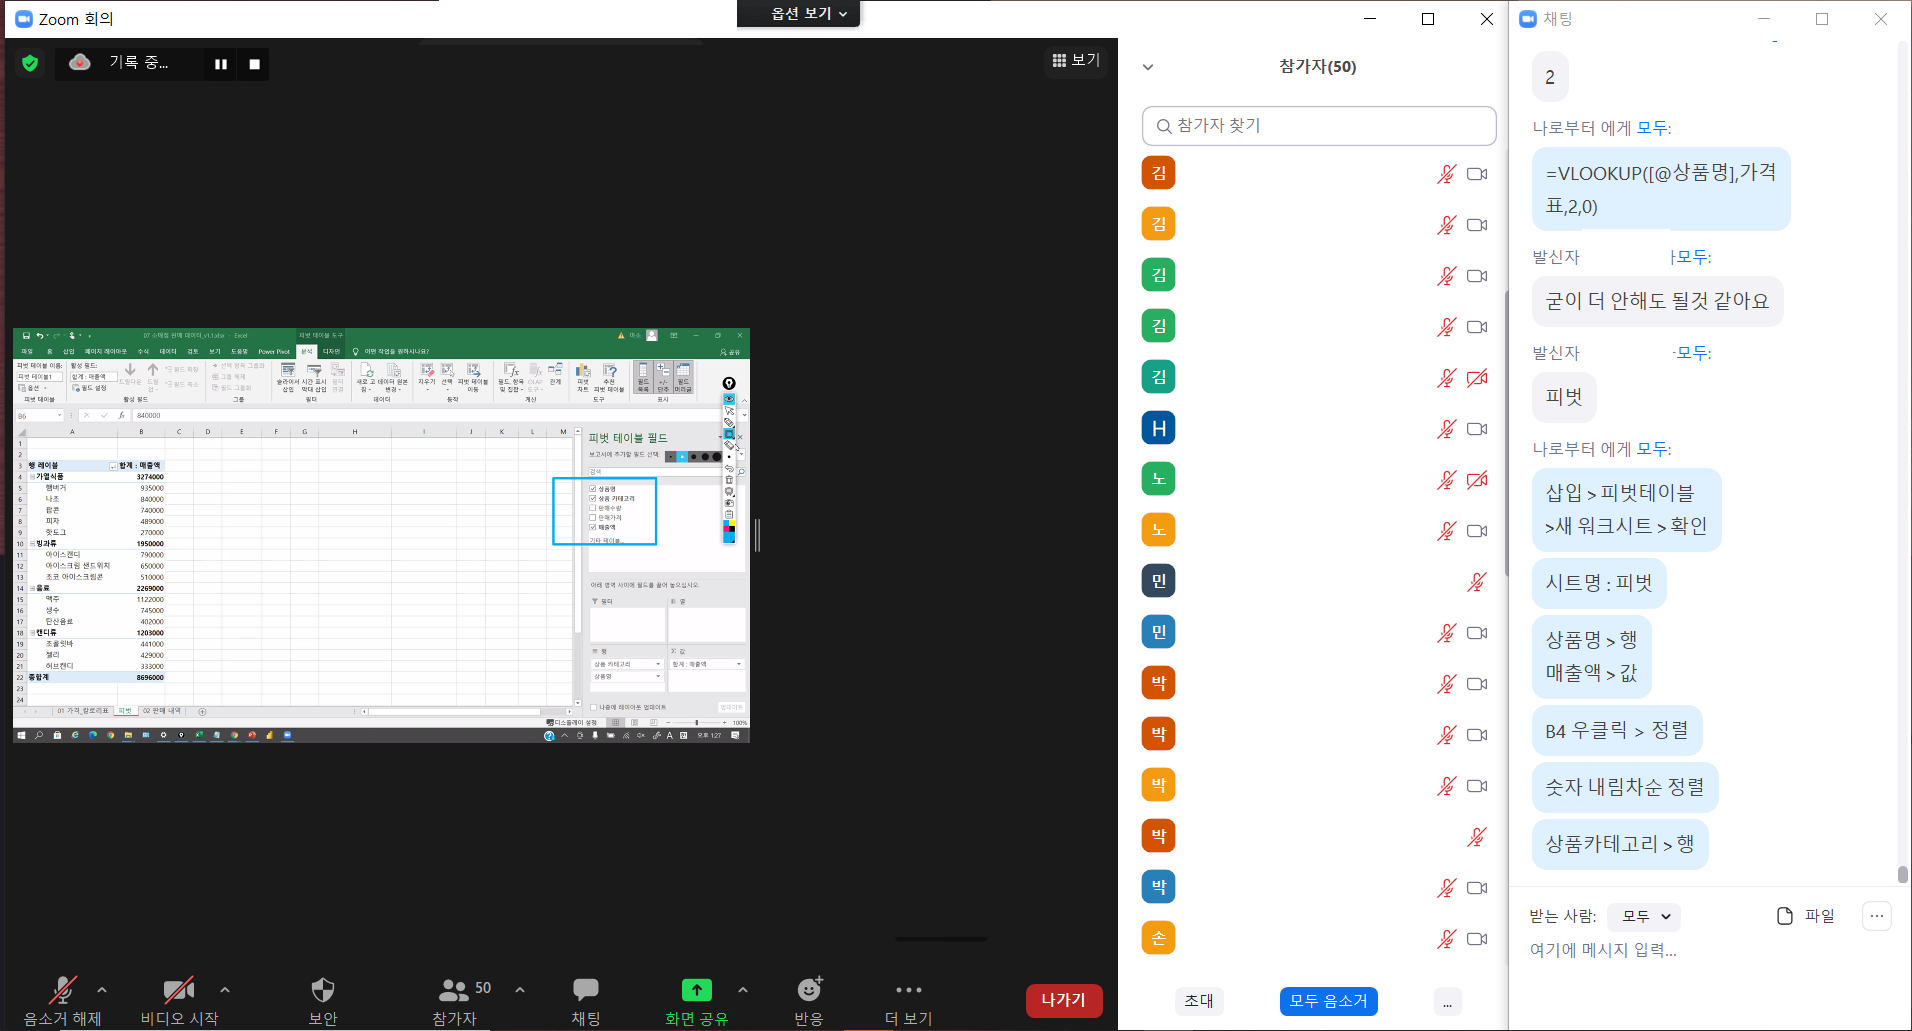This screenshot has height=1031, width=1912.
Task: Open the 받는 사람 모두 recipient dropdown
Action: click(x=1645, y=916)
